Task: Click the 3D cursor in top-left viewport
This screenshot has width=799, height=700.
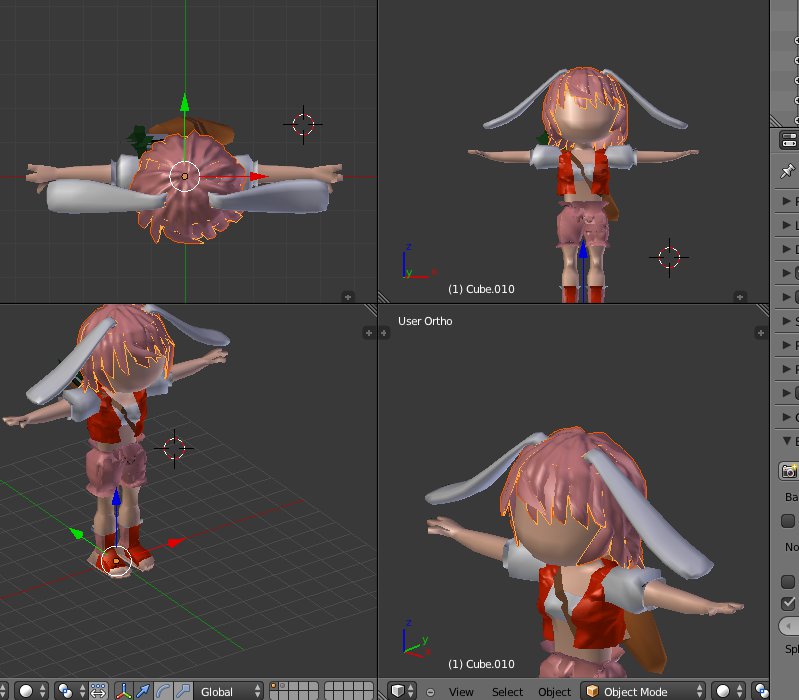Action: point(303,124)
